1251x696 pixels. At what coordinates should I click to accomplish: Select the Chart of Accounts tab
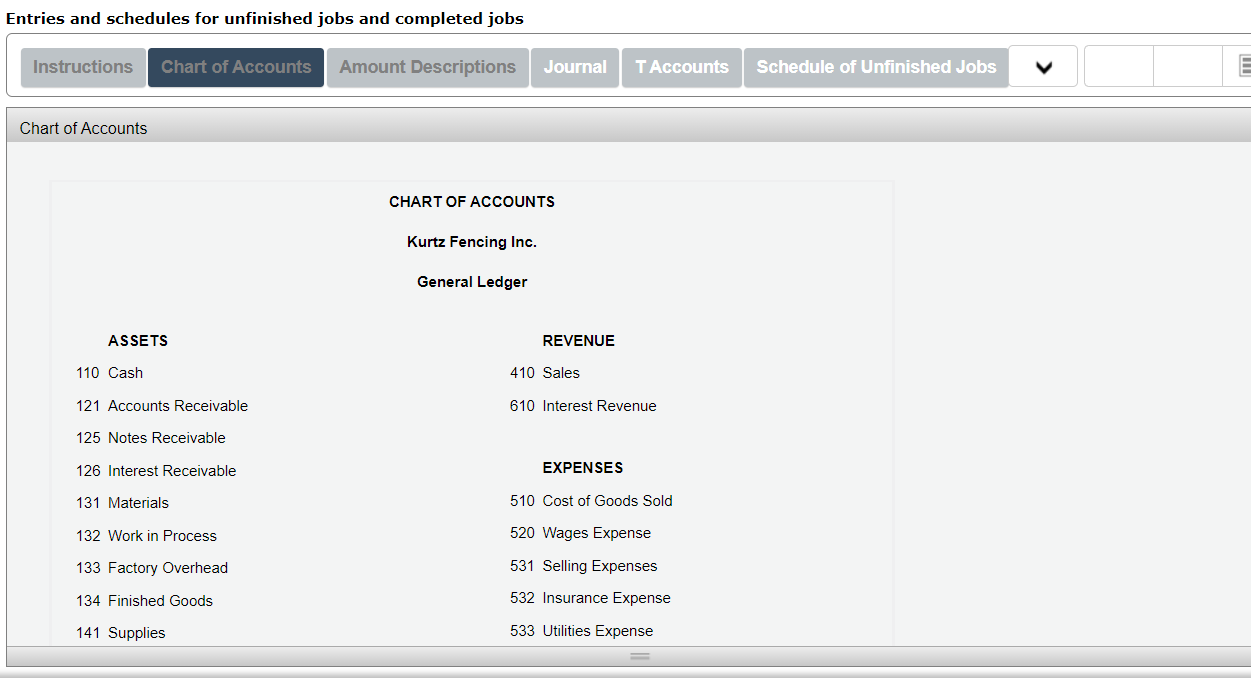[235, 67]
